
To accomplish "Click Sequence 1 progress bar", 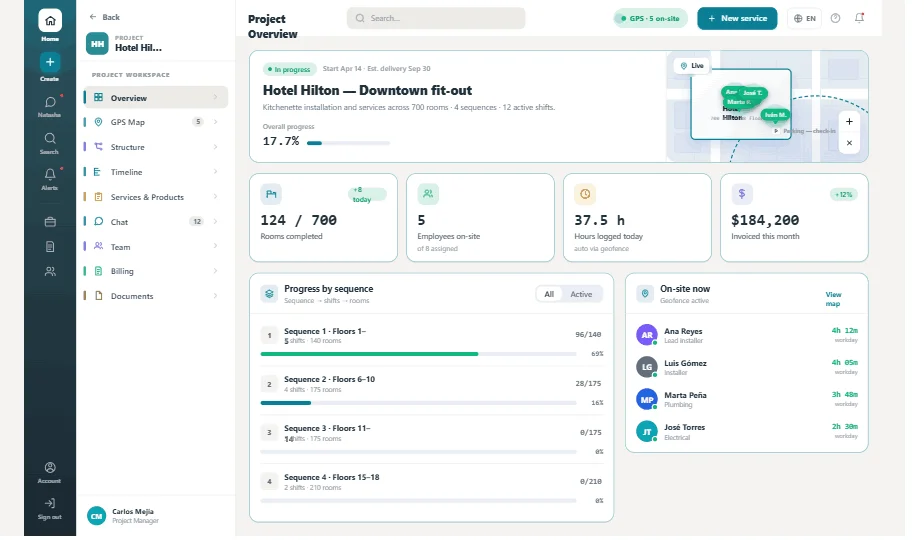I will click(418, 354).
